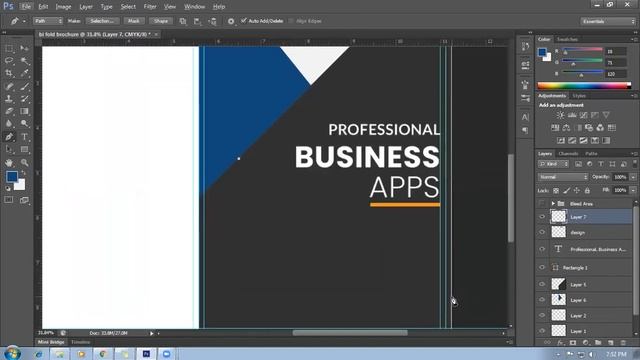Click the Brightness/Contrast adjustment icon

[x=560, y=116]
